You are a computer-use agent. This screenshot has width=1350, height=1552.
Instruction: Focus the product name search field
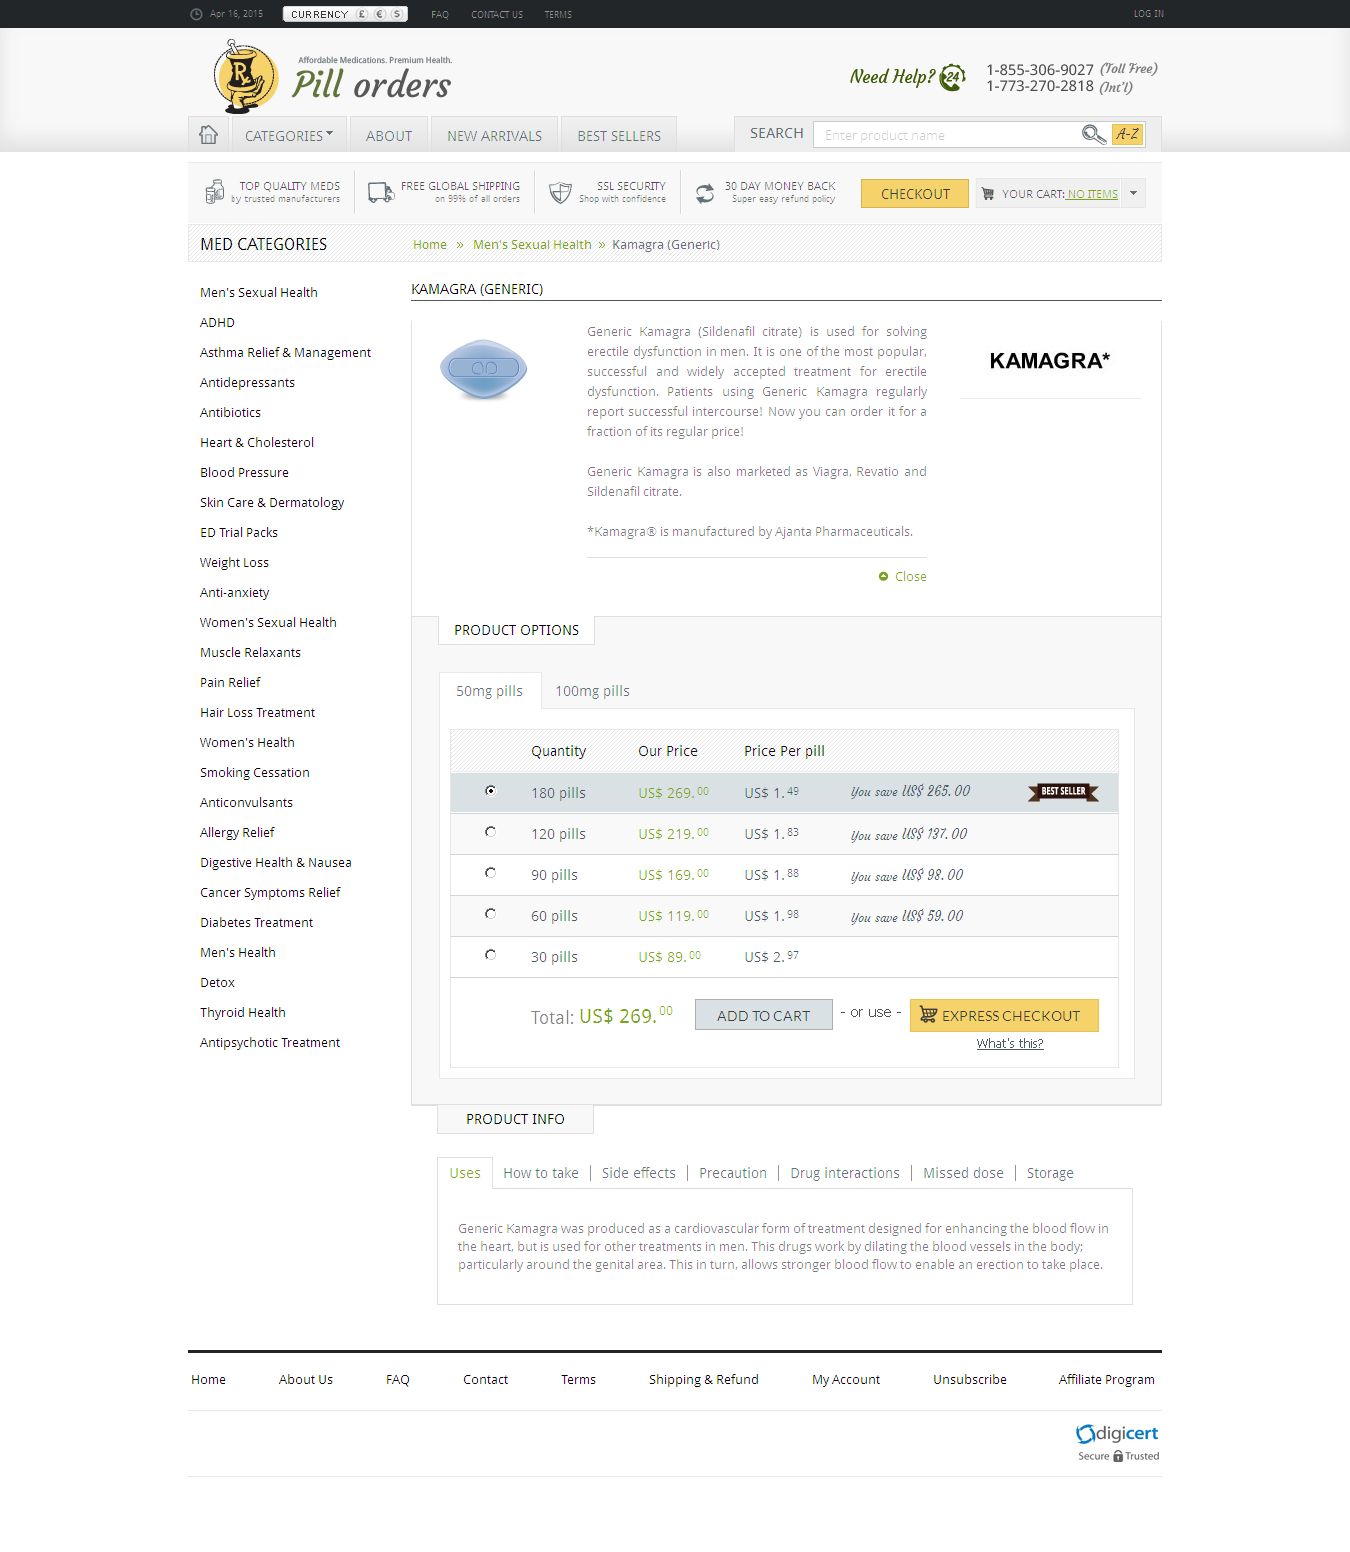(x=946, y=135)
